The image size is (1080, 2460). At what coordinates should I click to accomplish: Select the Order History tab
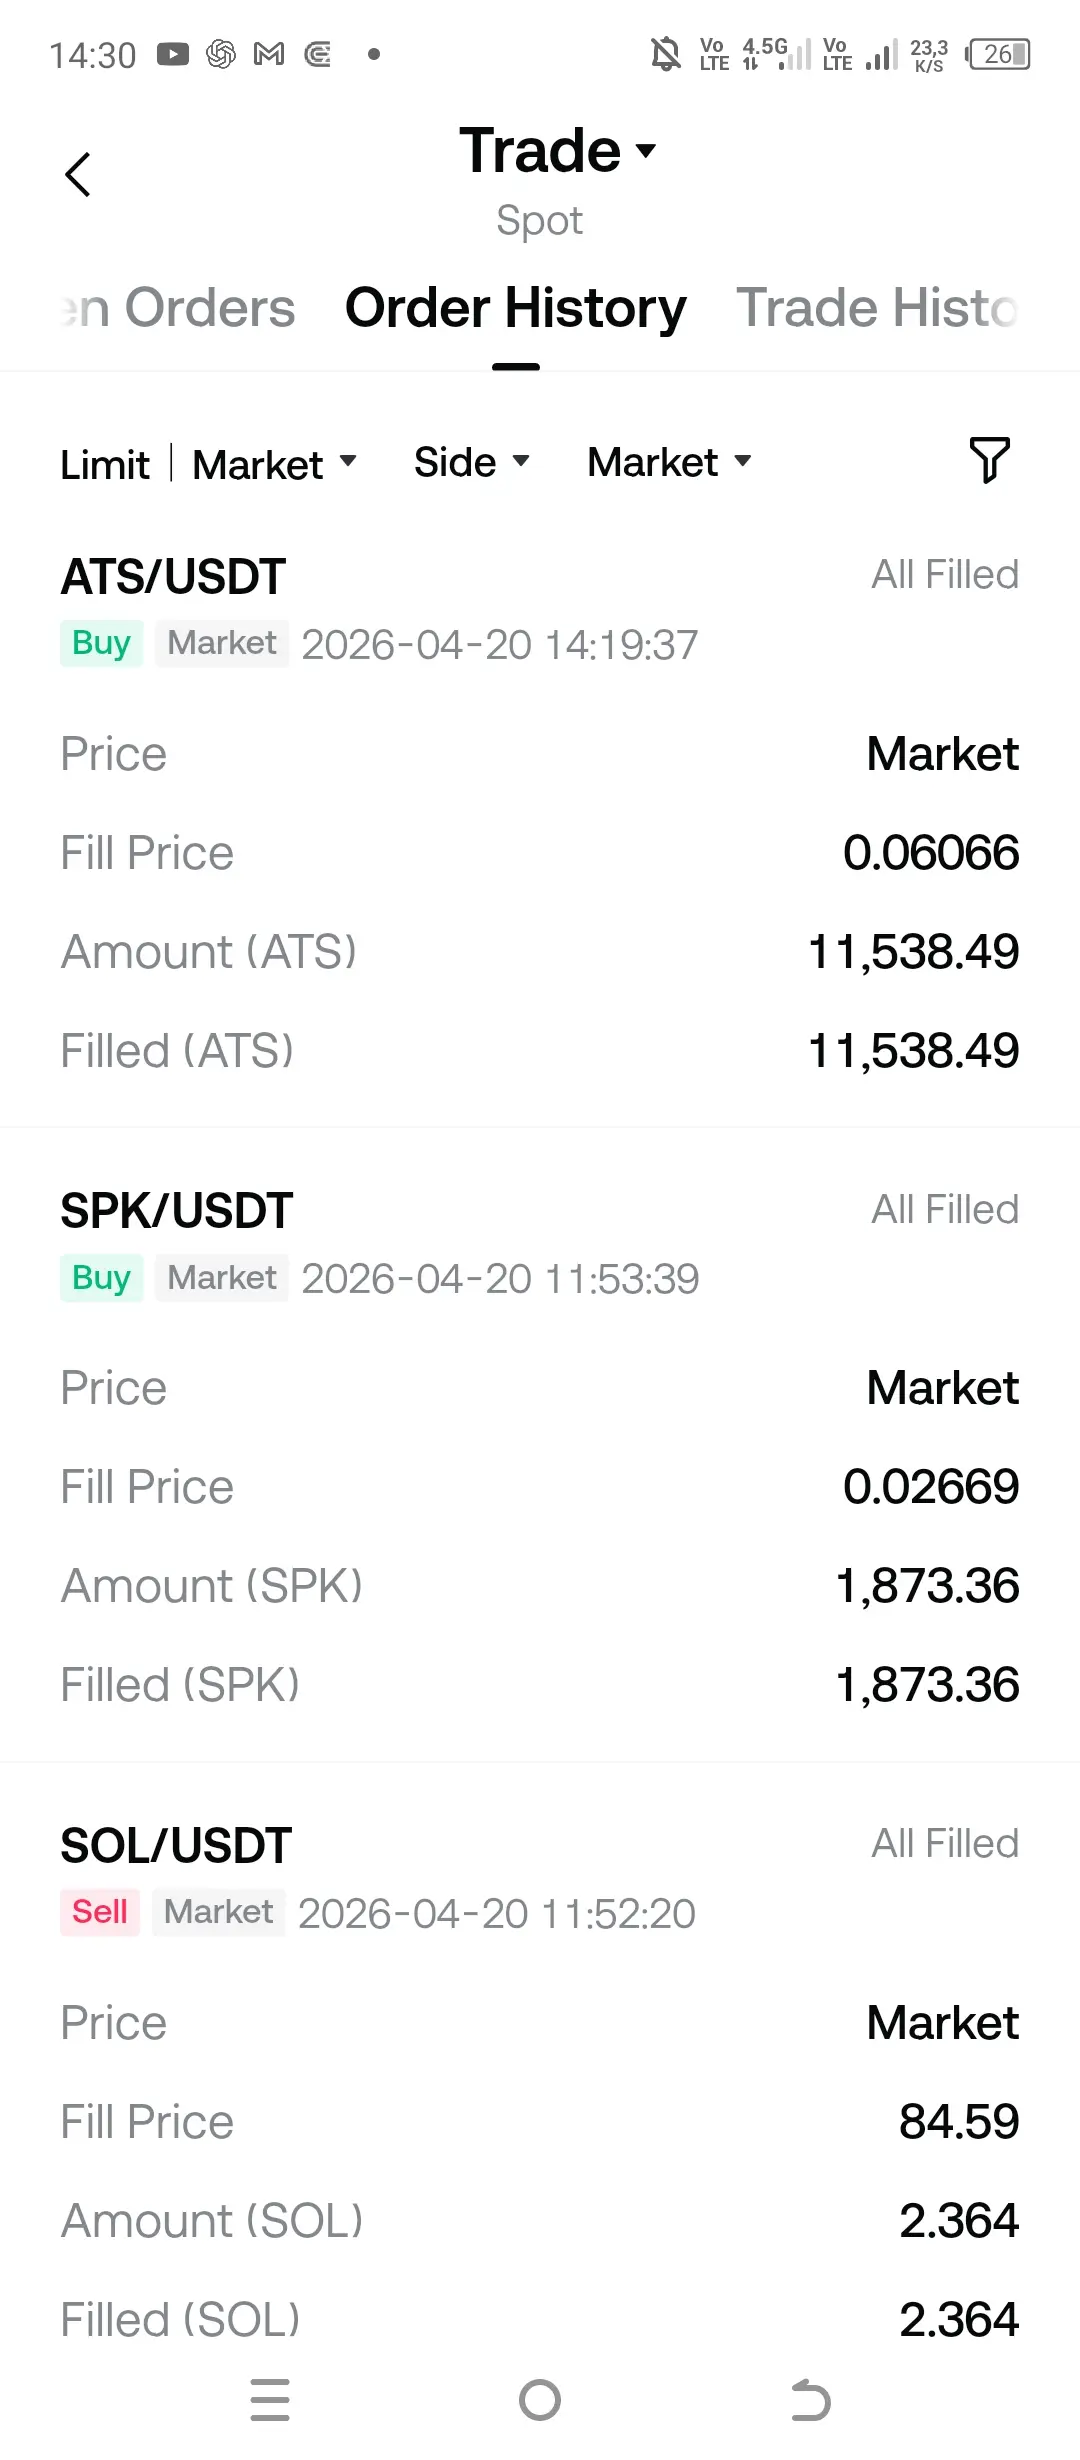point(515,307)
